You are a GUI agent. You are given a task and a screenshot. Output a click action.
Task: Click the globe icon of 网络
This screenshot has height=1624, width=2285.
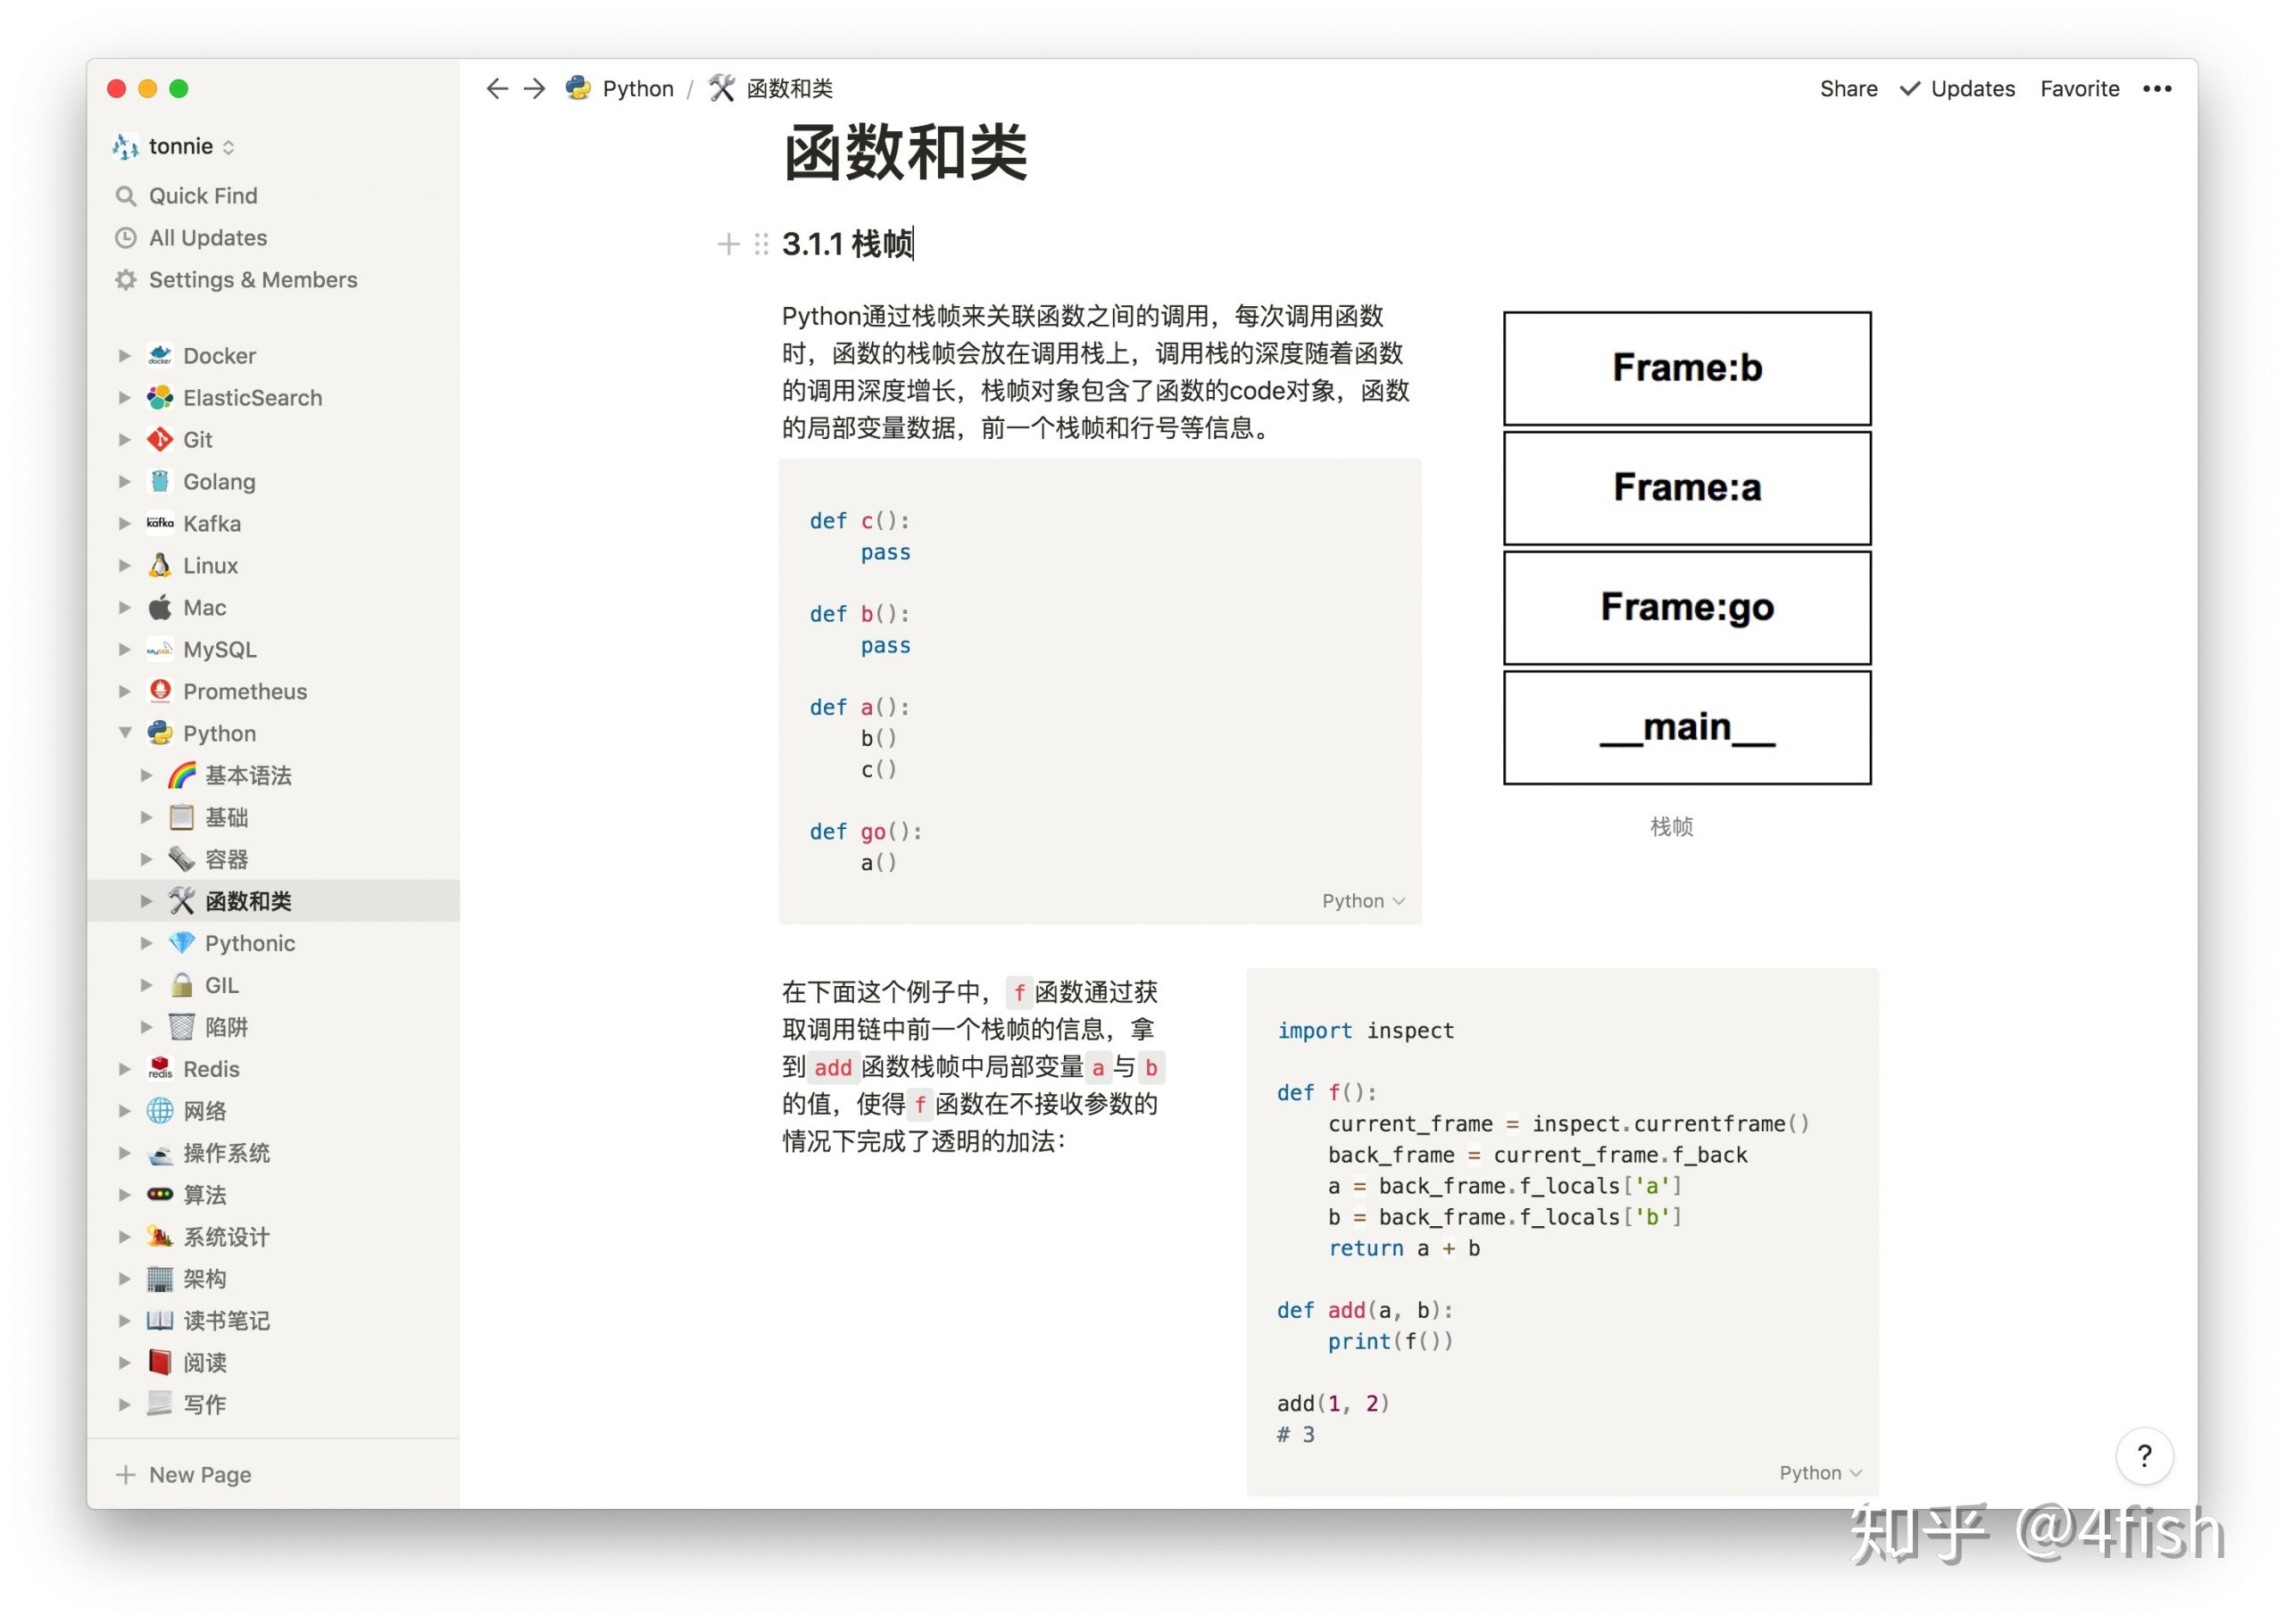tap(160, 1112)
